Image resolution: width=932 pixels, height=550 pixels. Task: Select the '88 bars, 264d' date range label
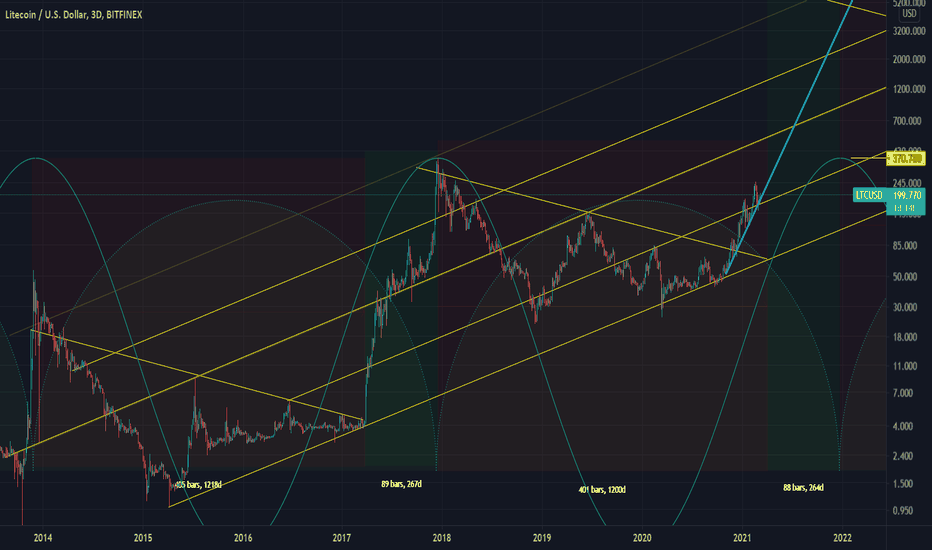803,488
